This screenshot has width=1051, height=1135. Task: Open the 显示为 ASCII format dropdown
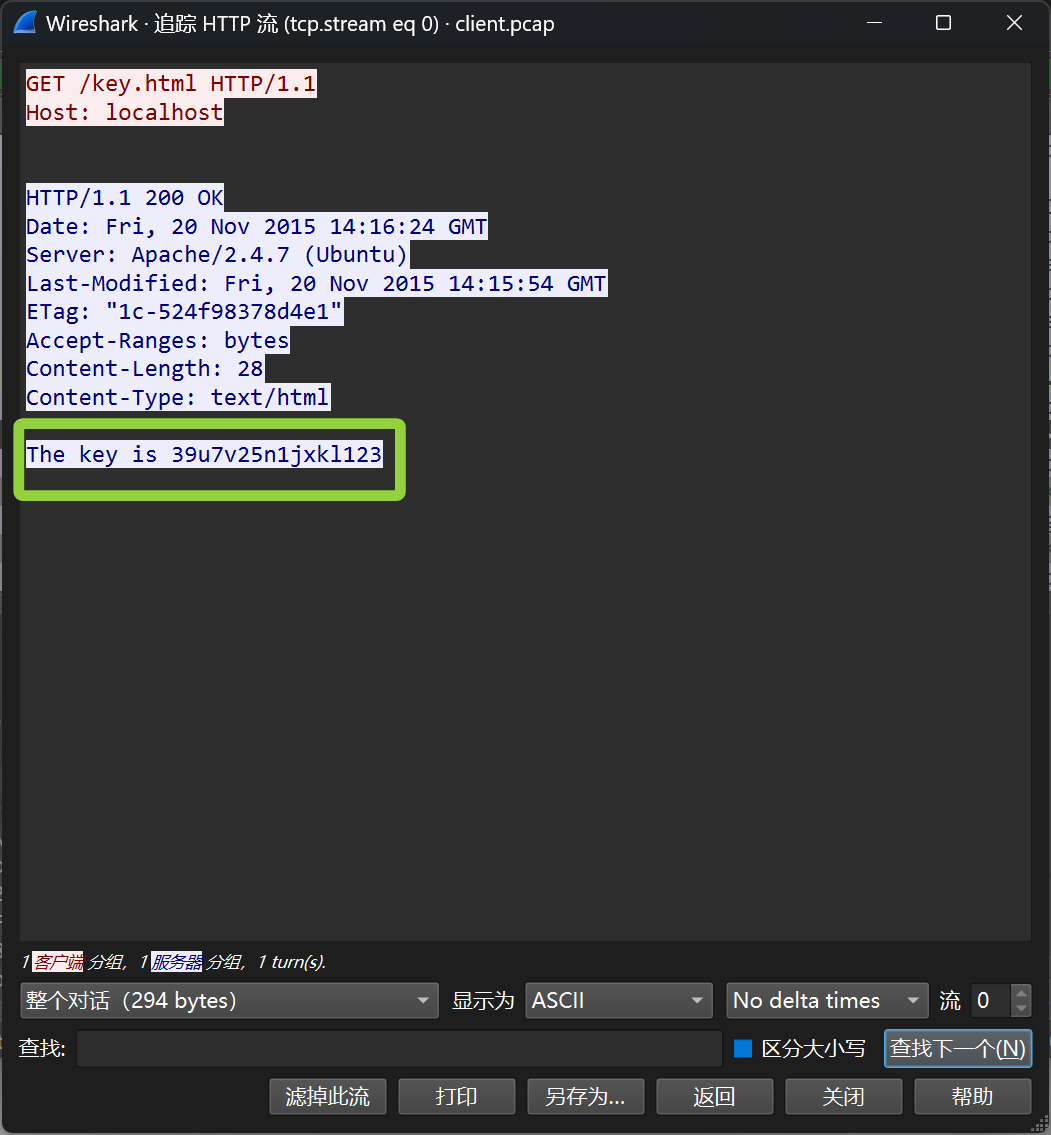618,1000
